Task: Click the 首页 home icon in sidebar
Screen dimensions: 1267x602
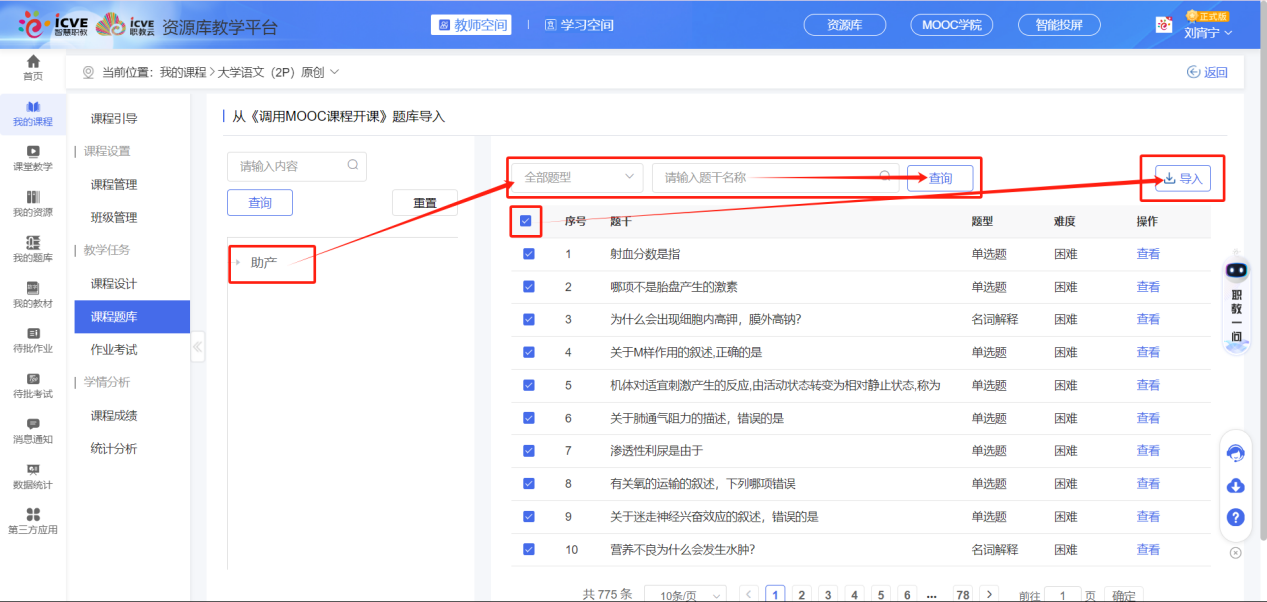Action: 33,62
